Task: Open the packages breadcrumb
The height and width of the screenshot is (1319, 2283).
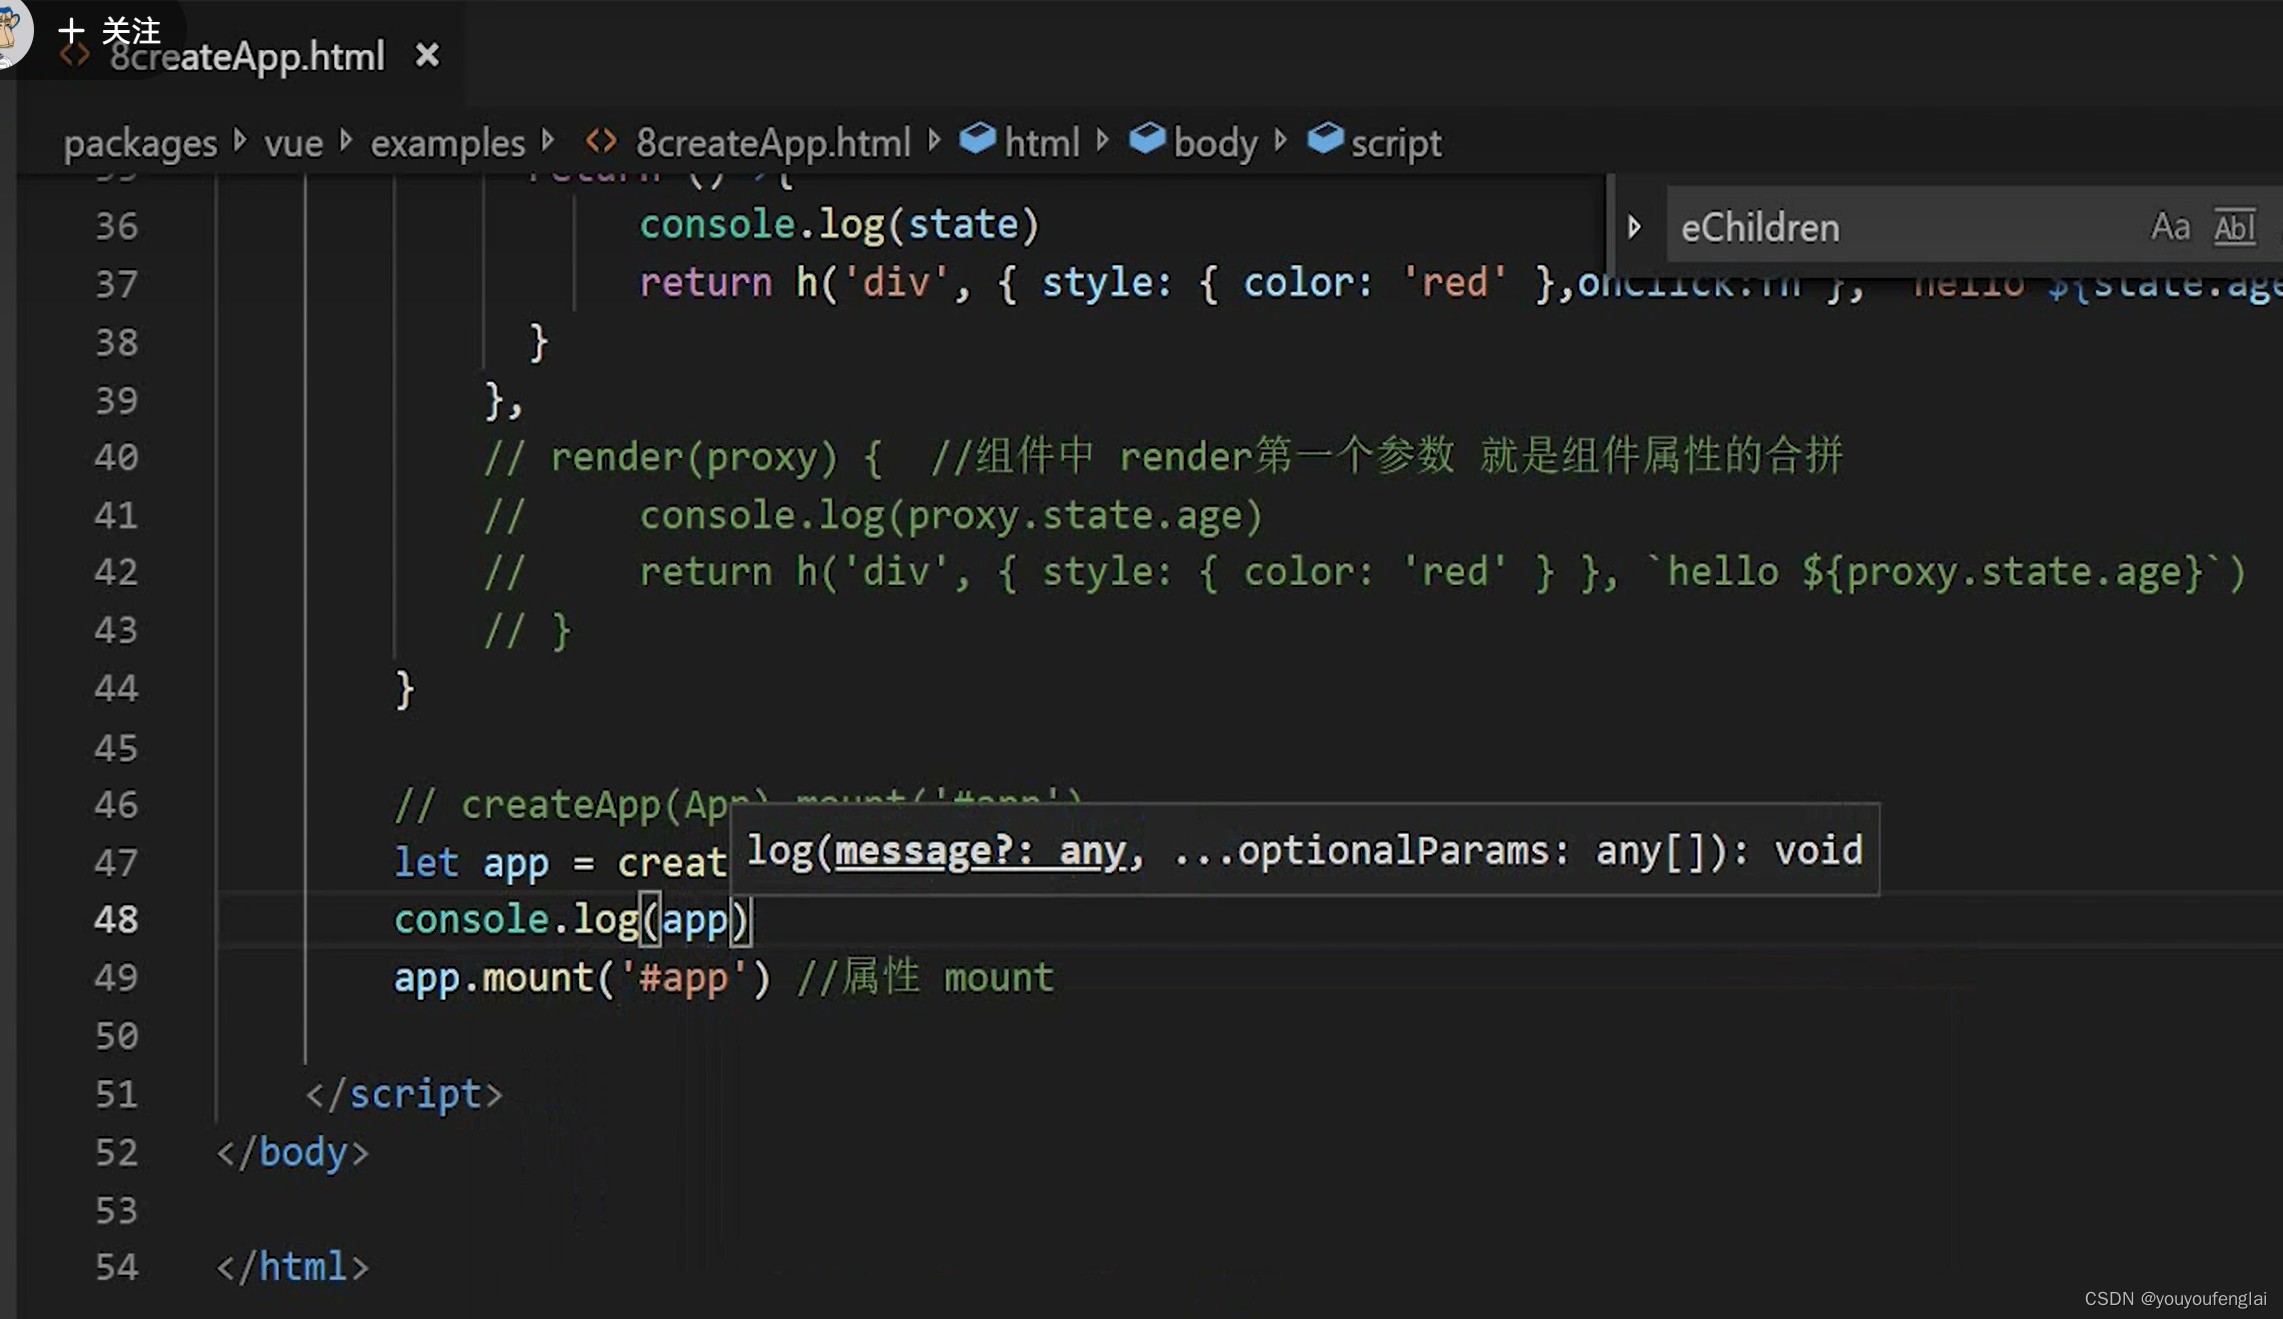Action: click(x=140, y=143)
